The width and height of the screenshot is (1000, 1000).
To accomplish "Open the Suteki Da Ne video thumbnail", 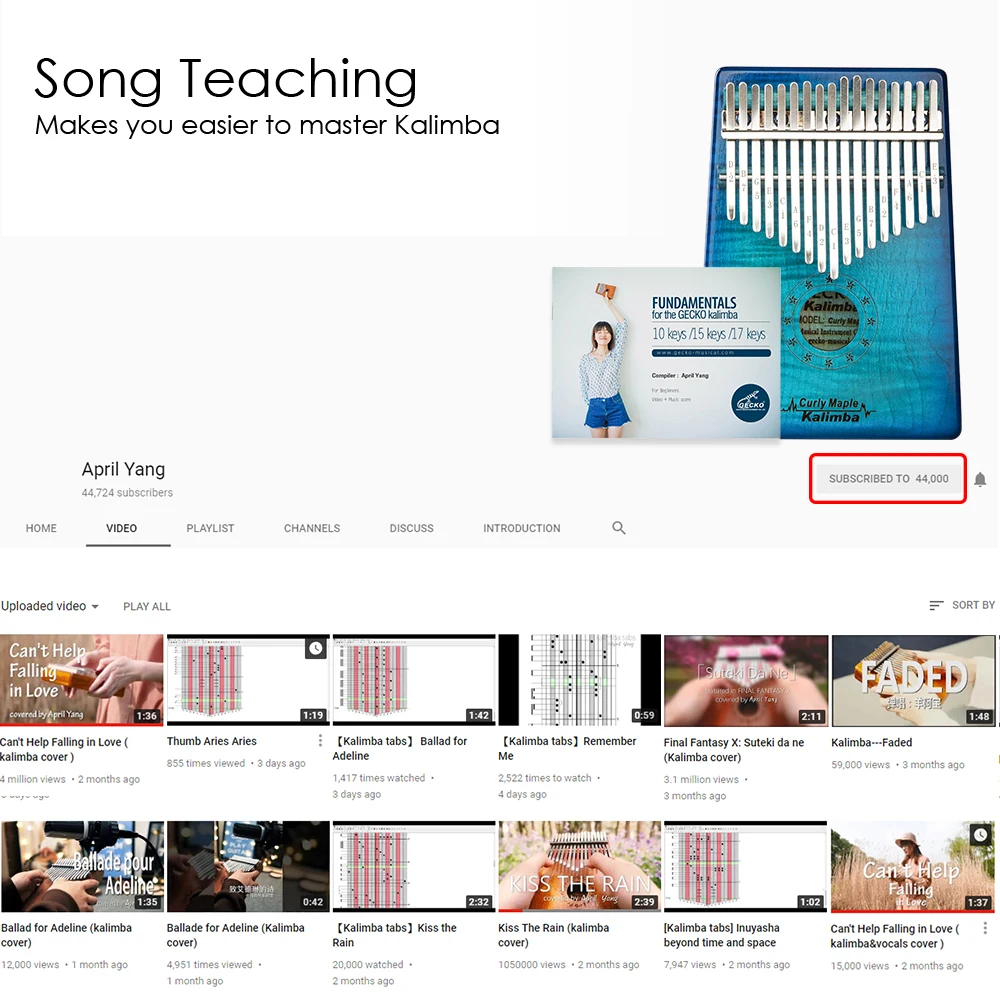I will (x=746, y=680).
